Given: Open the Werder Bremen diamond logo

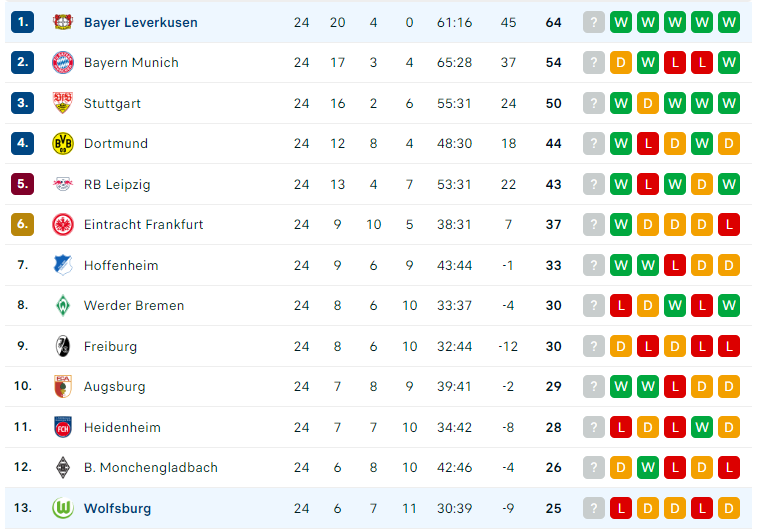Looking at the screenshot, I should (x=63, y=306).
